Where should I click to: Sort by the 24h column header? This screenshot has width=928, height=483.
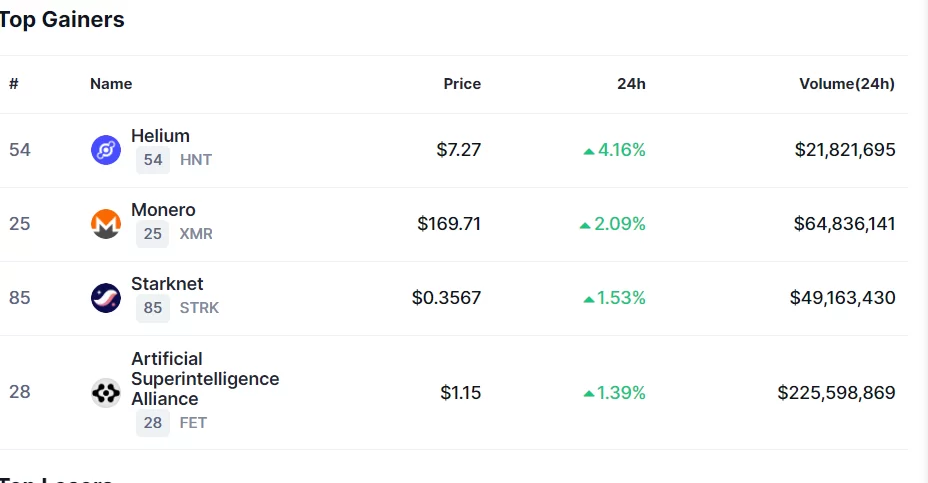point(631,84)
